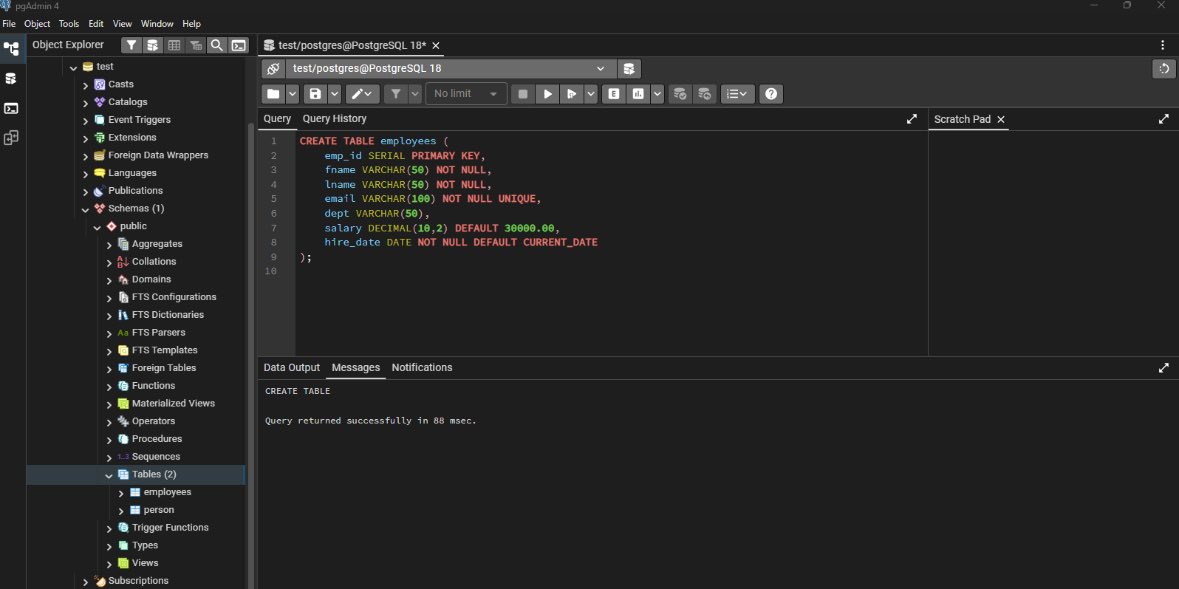Open the Window menu
Screen dimensions: 1179x589
pos(156,24)
